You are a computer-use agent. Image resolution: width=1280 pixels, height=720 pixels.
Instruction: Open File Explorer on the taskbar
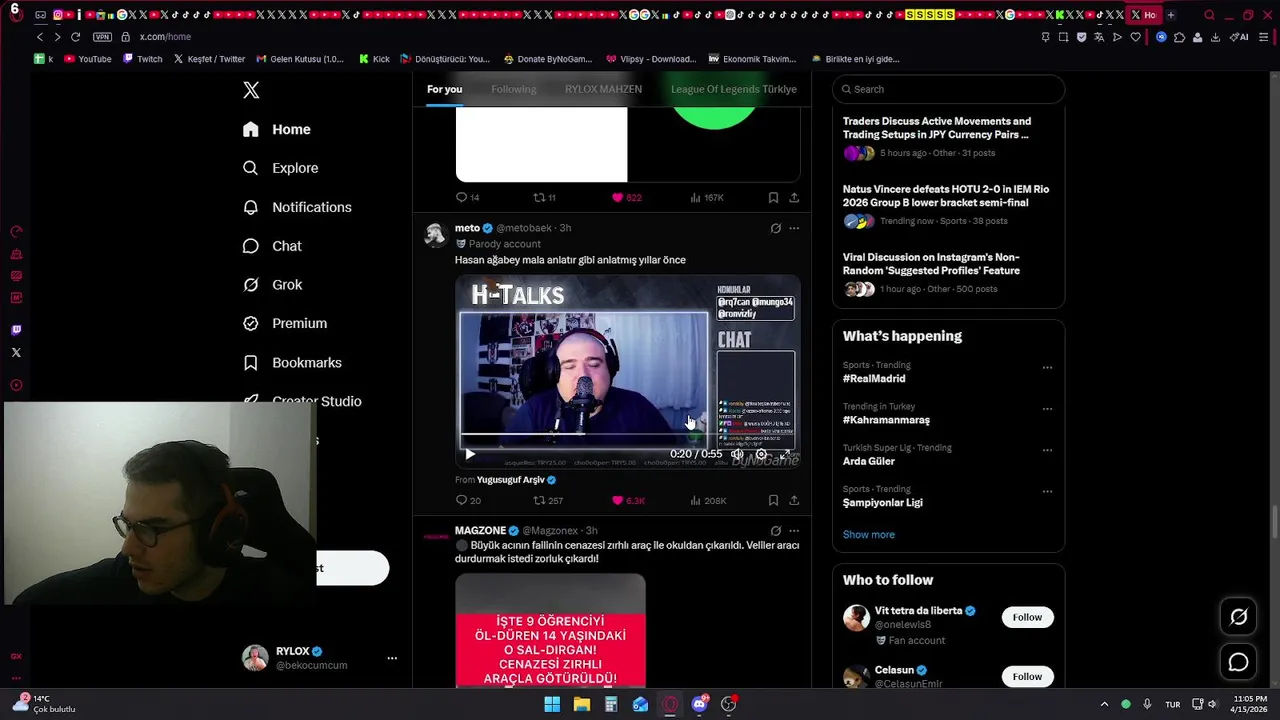coord(581,704)
